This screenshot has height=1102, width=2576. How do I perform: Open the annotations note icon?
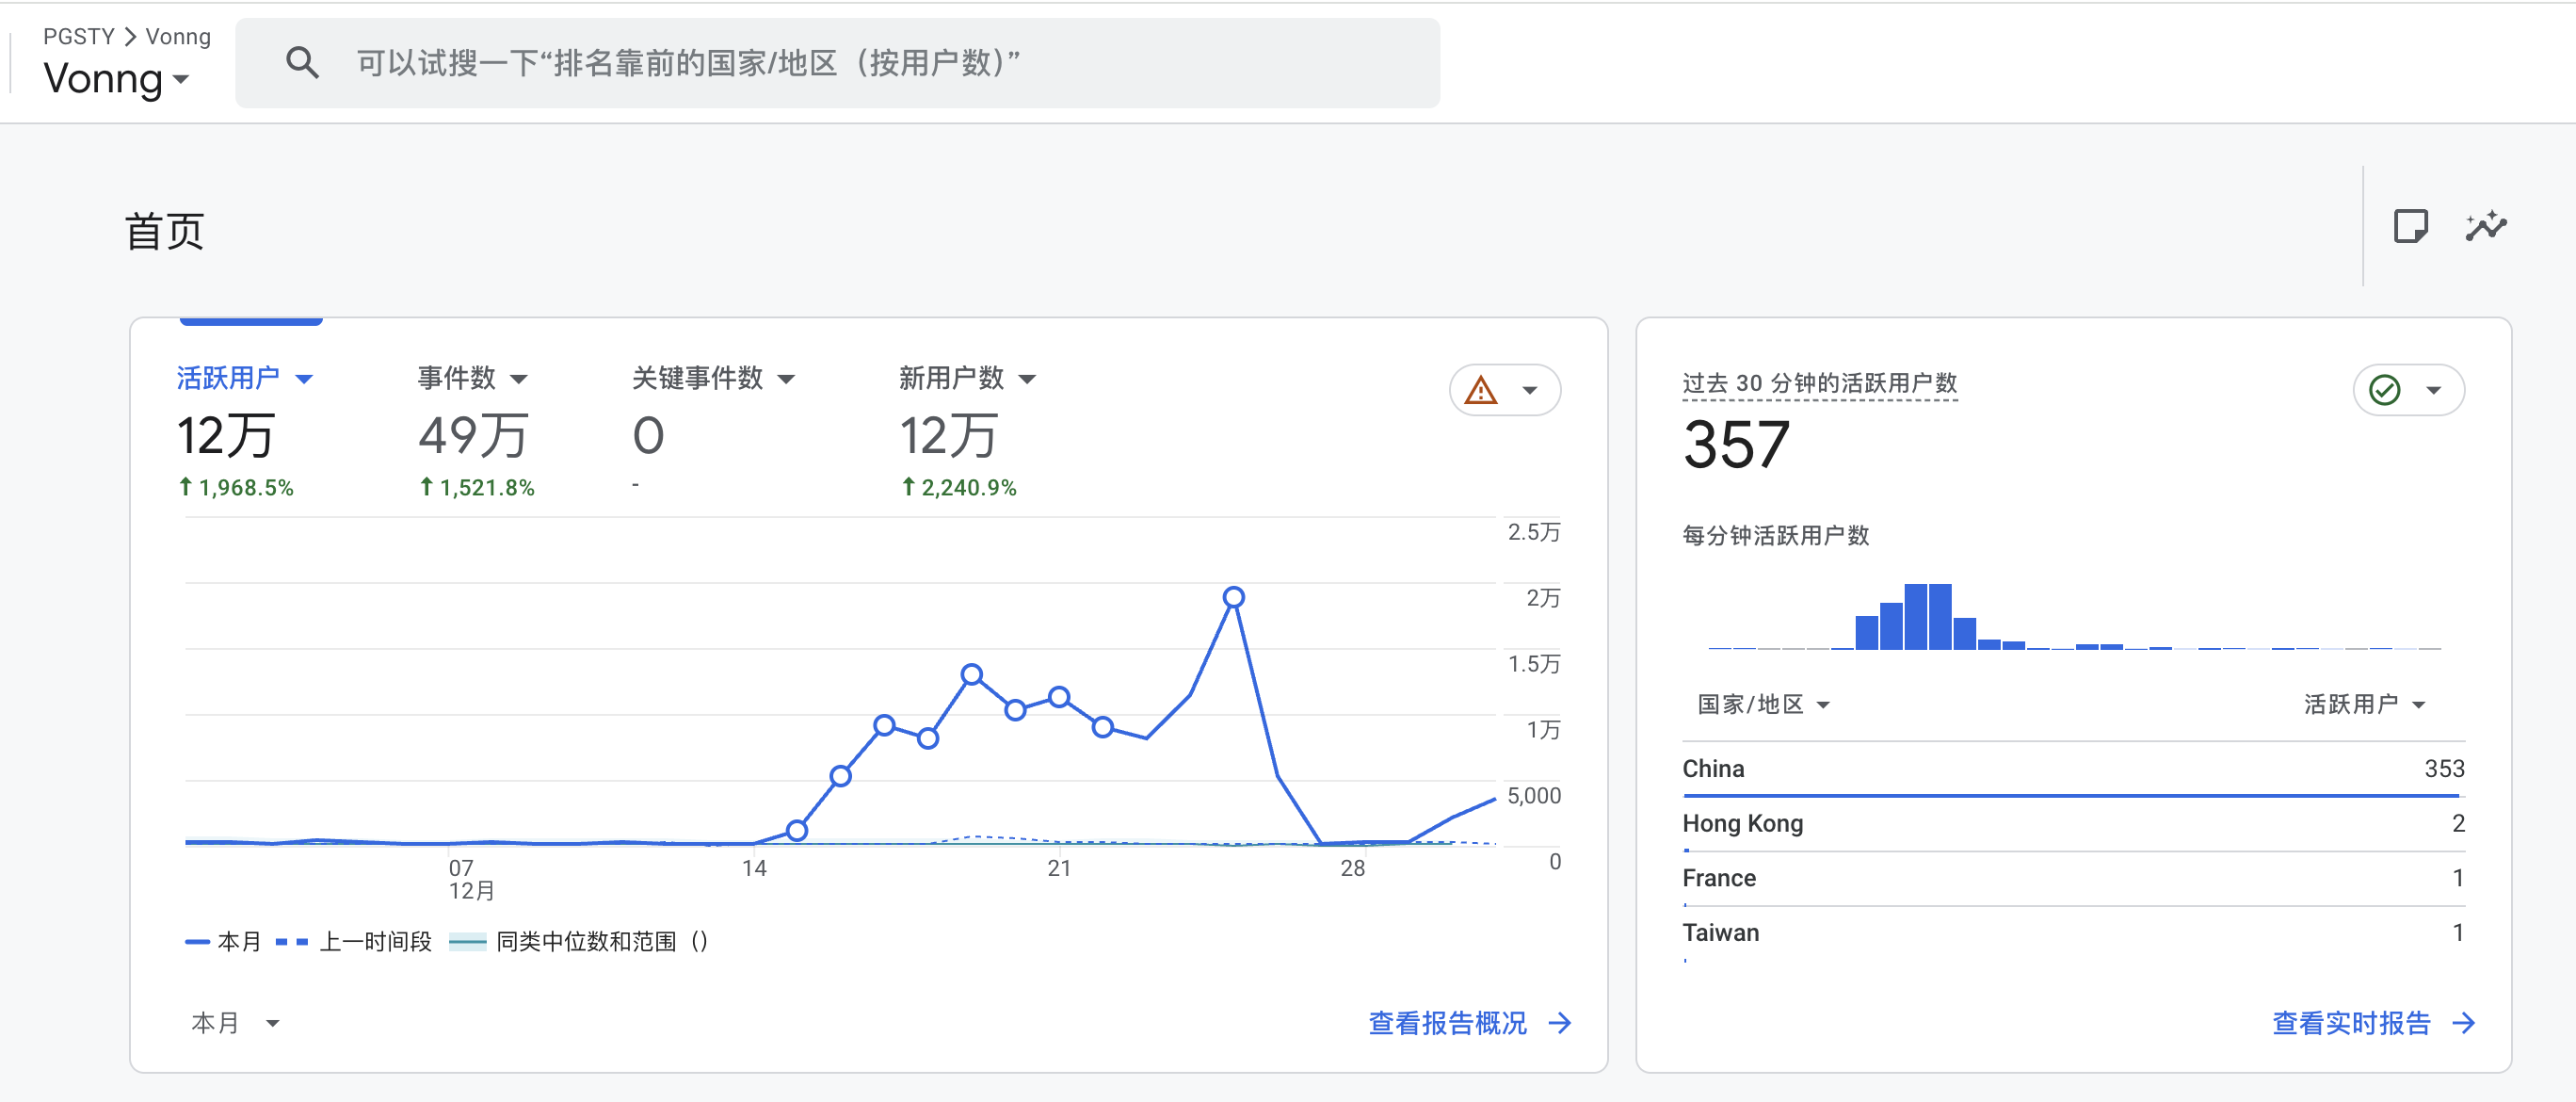pos(2410,226)
